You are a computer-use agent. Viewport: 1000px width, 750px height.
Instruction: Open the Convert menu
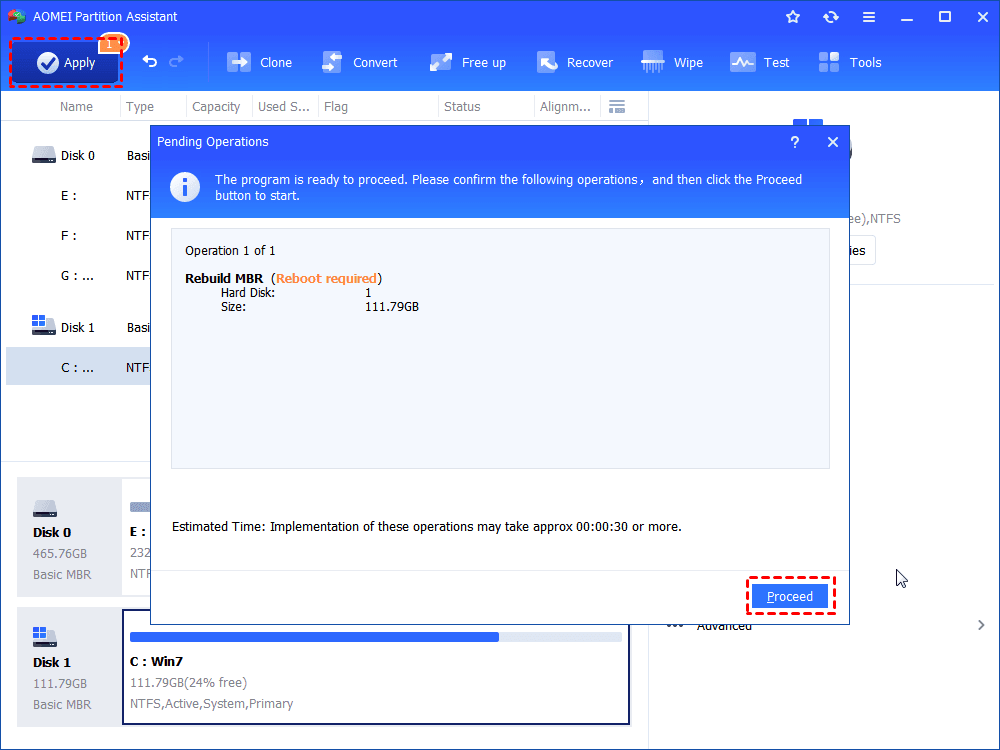[x=359, y=62]
